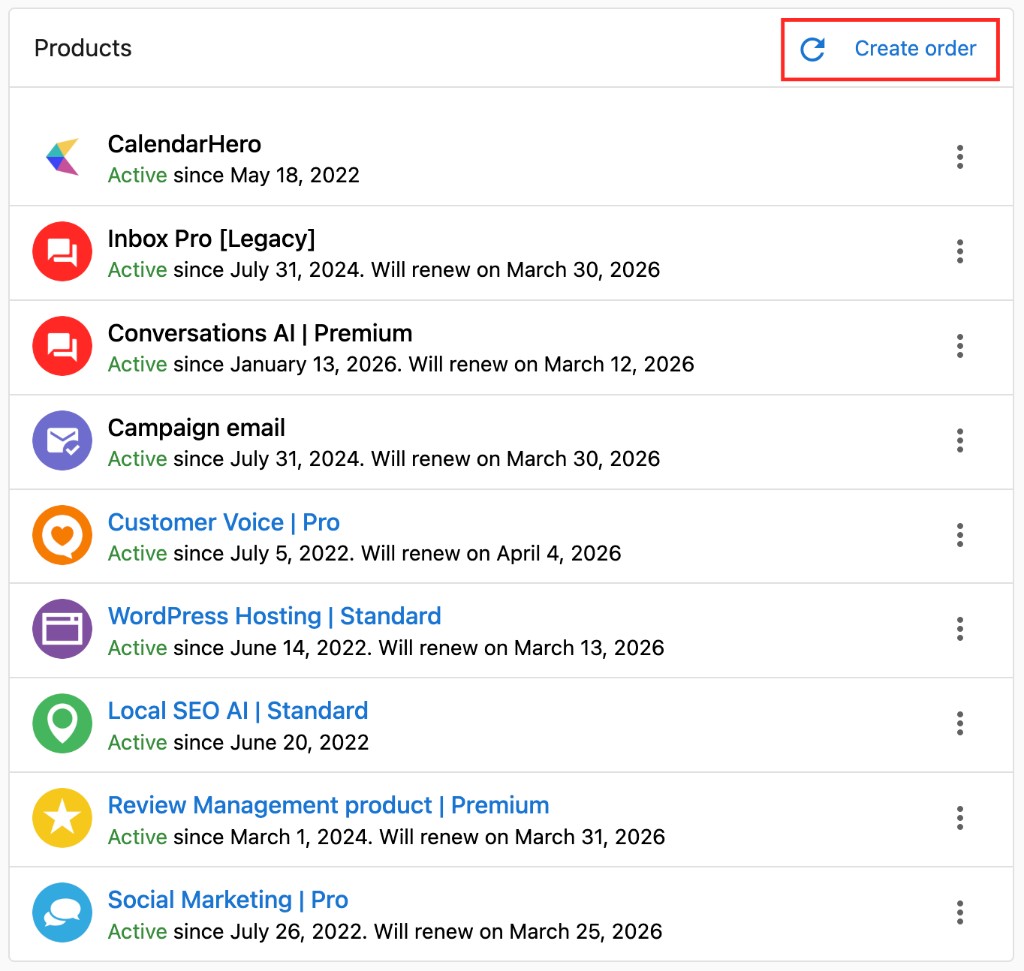Open the three-dot menu for CalendarHero
Screen dimensions: 1024x971
click(x=959, y=157)
